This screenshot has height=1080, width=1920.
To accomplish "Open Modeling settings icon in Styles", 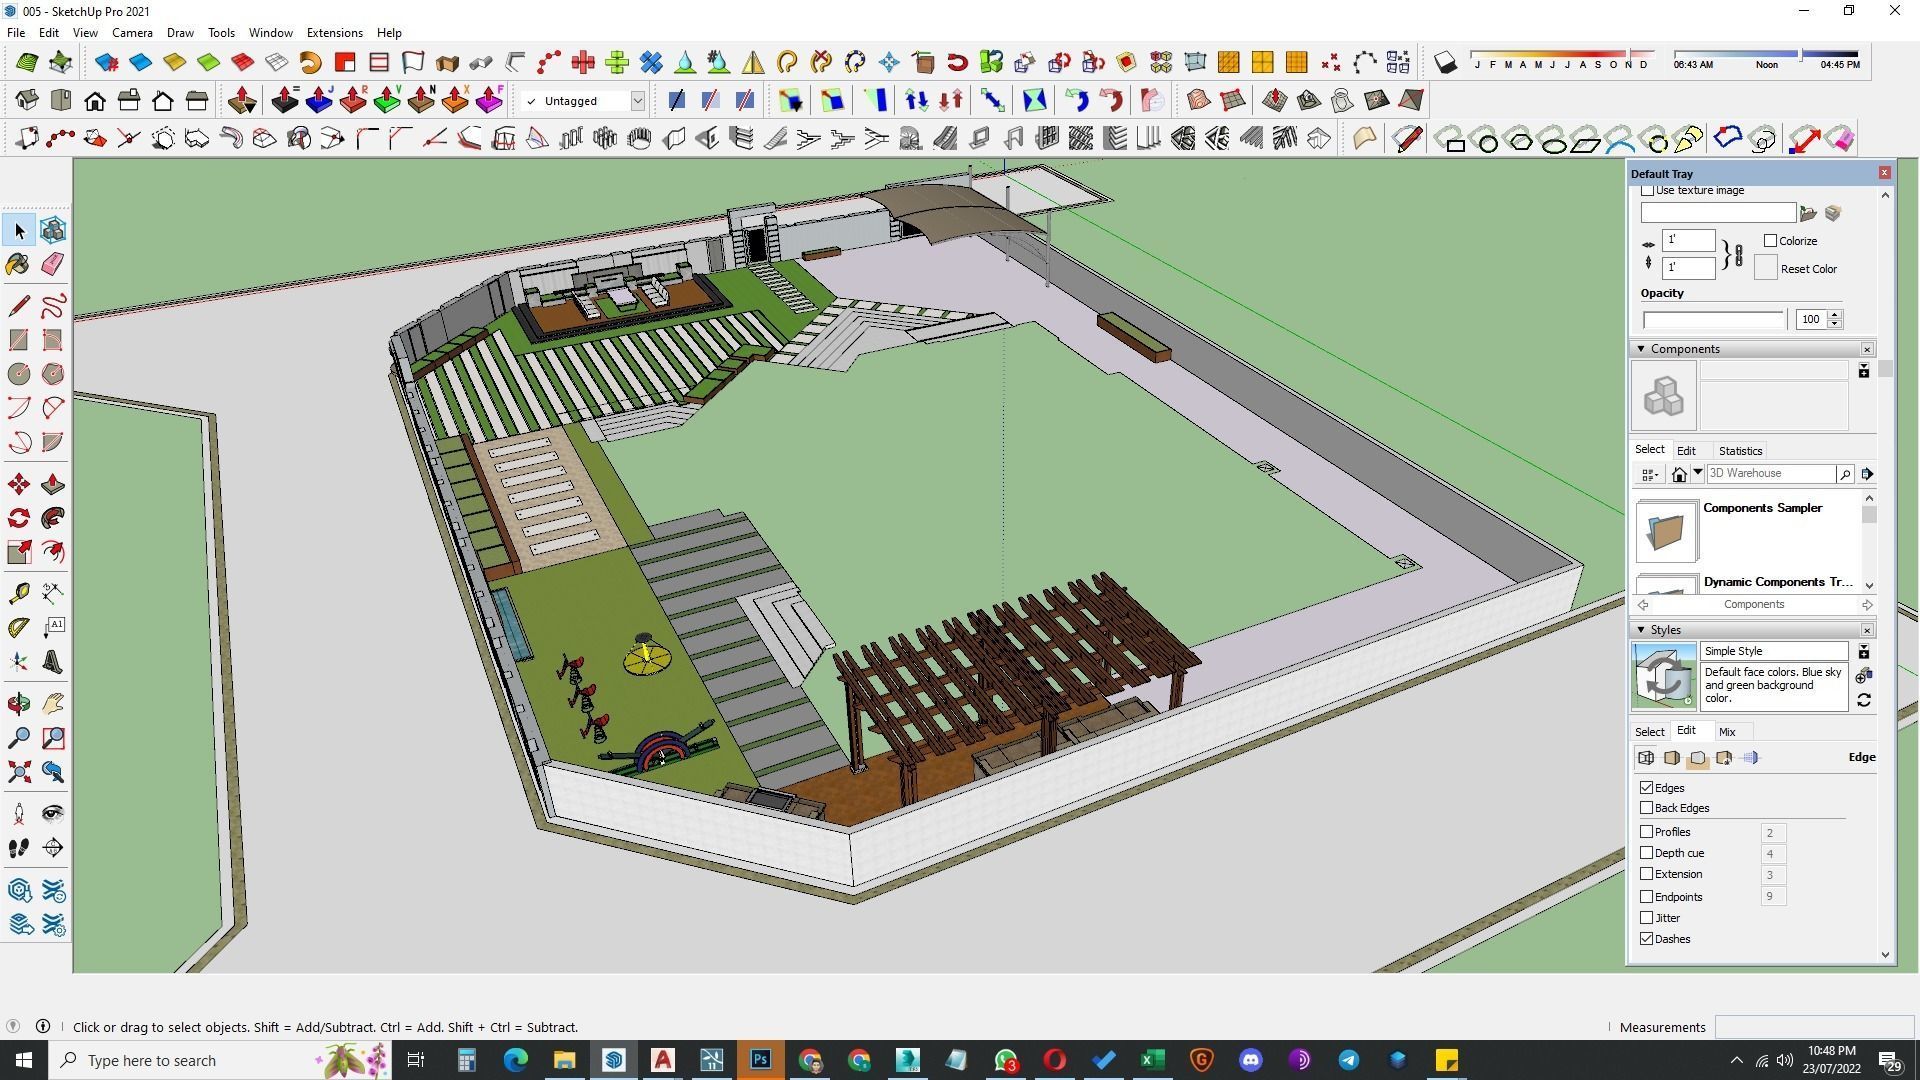I will point(1750,758).
